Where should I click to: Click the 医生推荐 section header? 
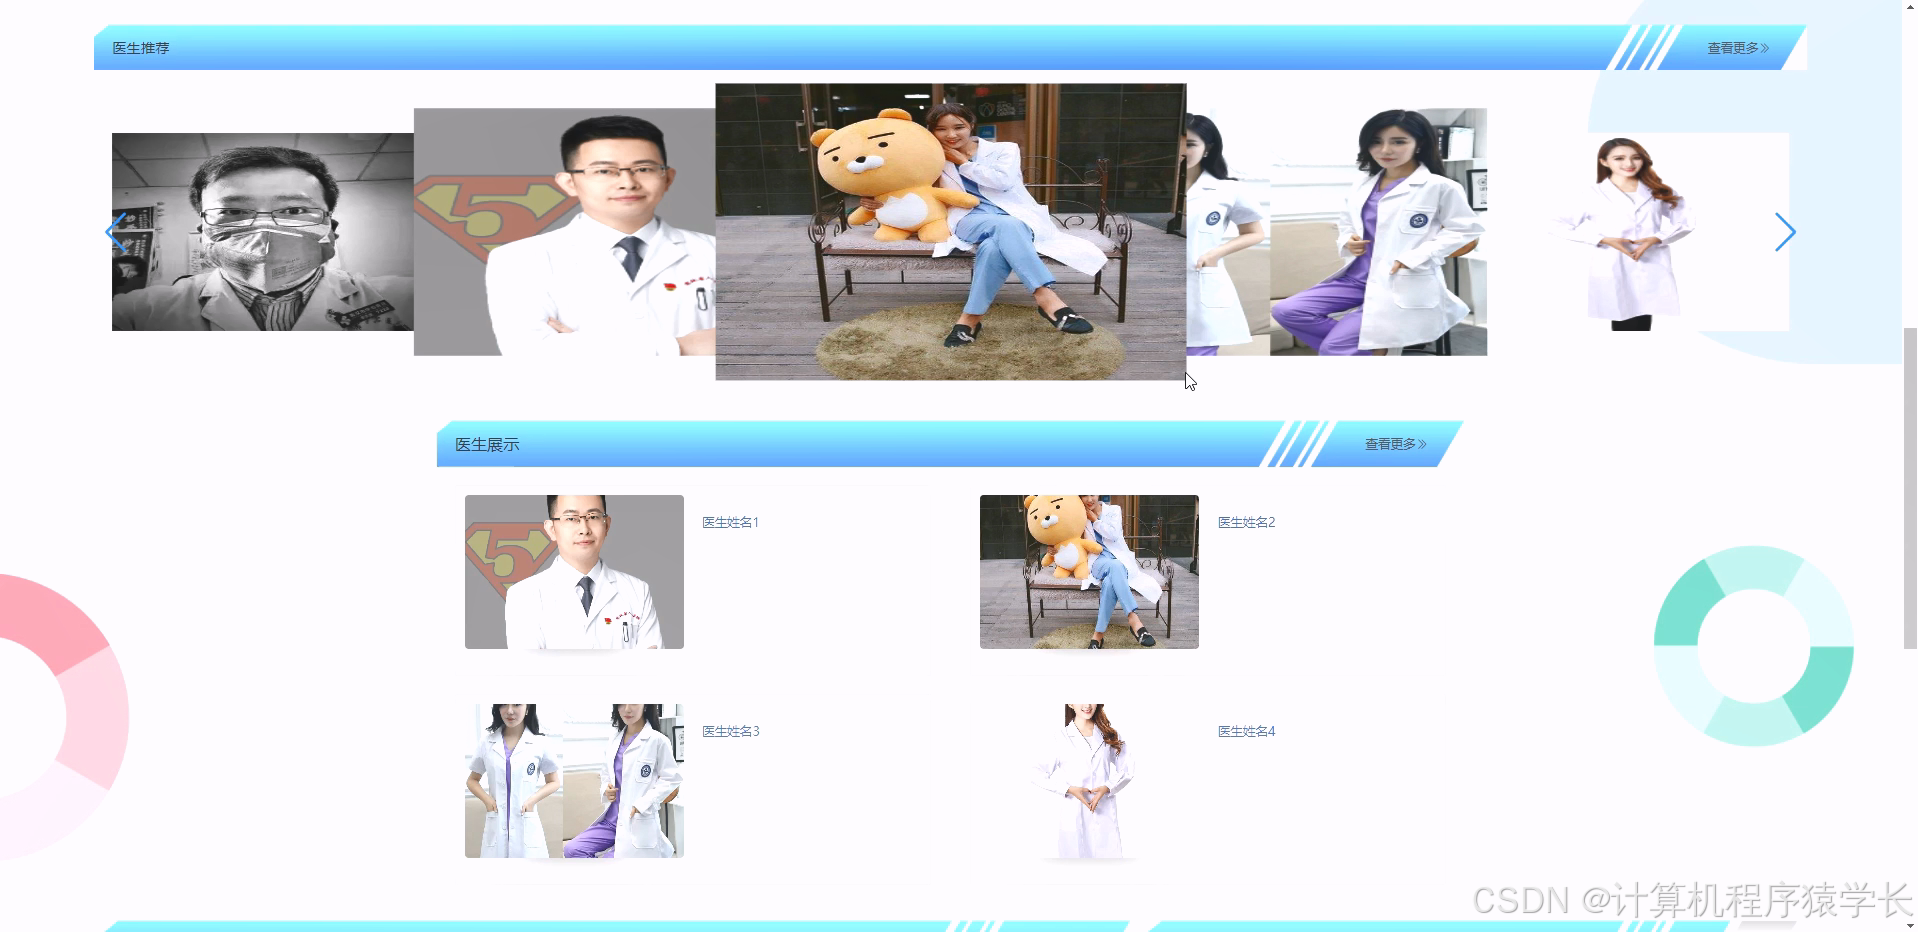click(x=141, y=46)
